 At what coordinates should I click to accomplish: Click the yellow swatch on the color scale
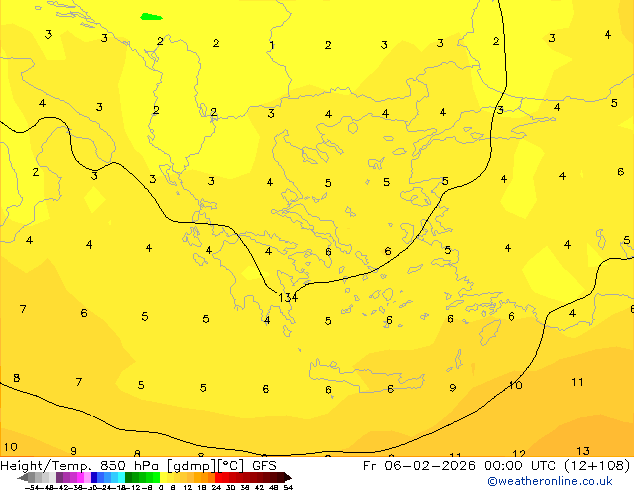coord(163,477)
